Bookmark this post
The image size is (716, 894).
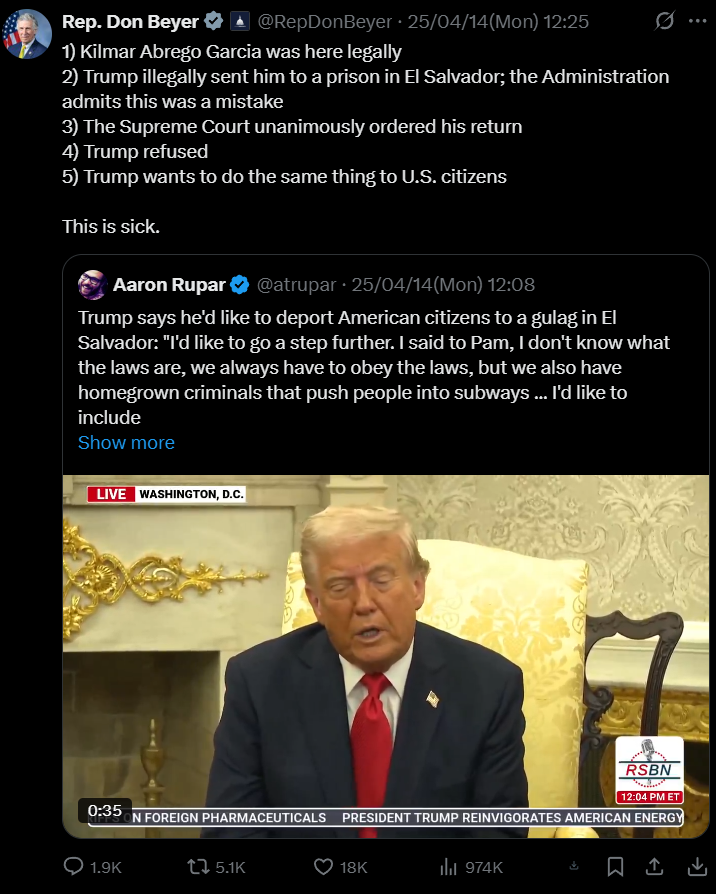pos(615,867)
